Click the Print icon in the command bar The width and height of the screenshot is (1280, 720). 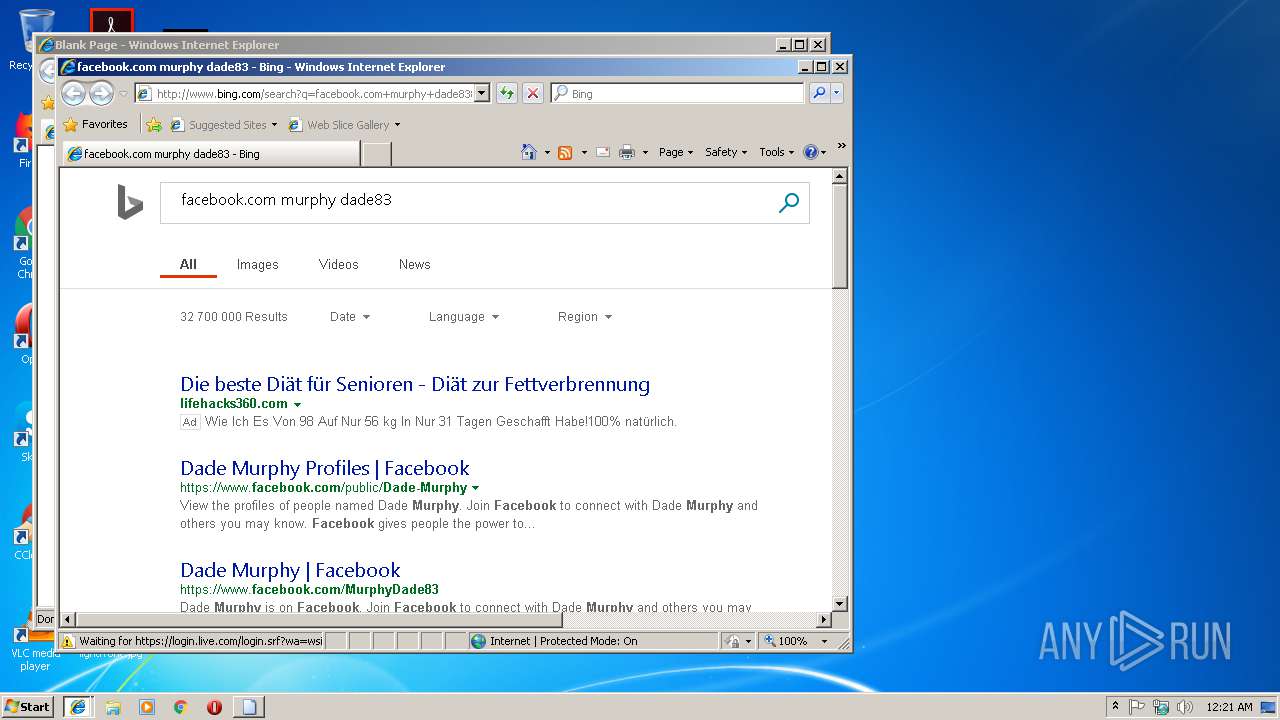coord(627,152)
